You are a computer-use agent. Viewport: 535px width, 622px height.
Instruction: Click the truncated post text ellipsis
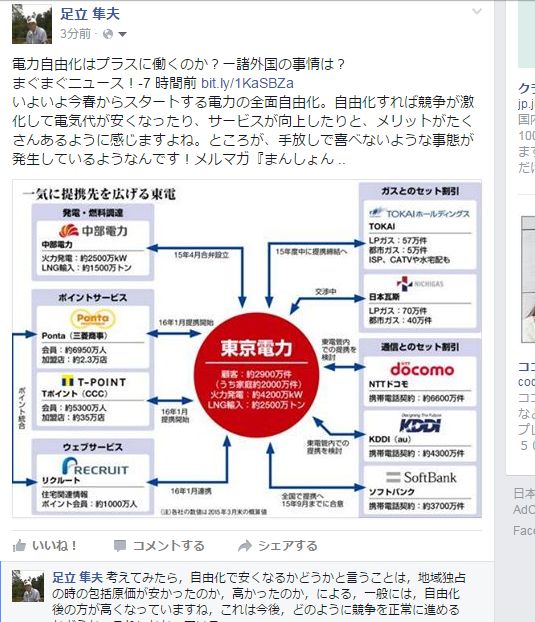tap(341, 161)
